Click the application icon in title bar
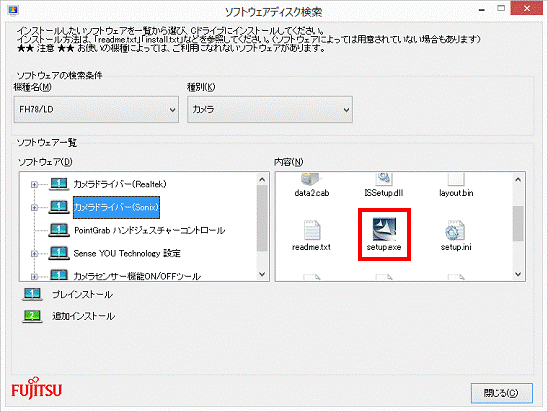 pyautogui.click(x=13, y=10)
